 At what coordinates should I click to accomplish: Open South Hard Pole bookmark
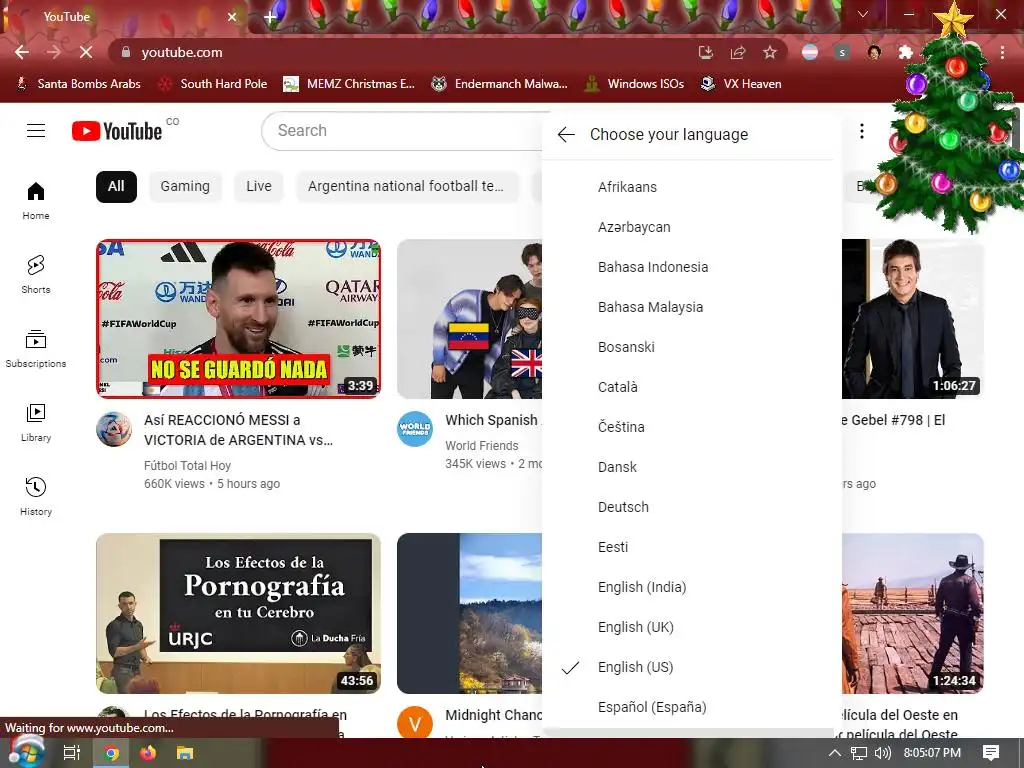pos(214,84)
